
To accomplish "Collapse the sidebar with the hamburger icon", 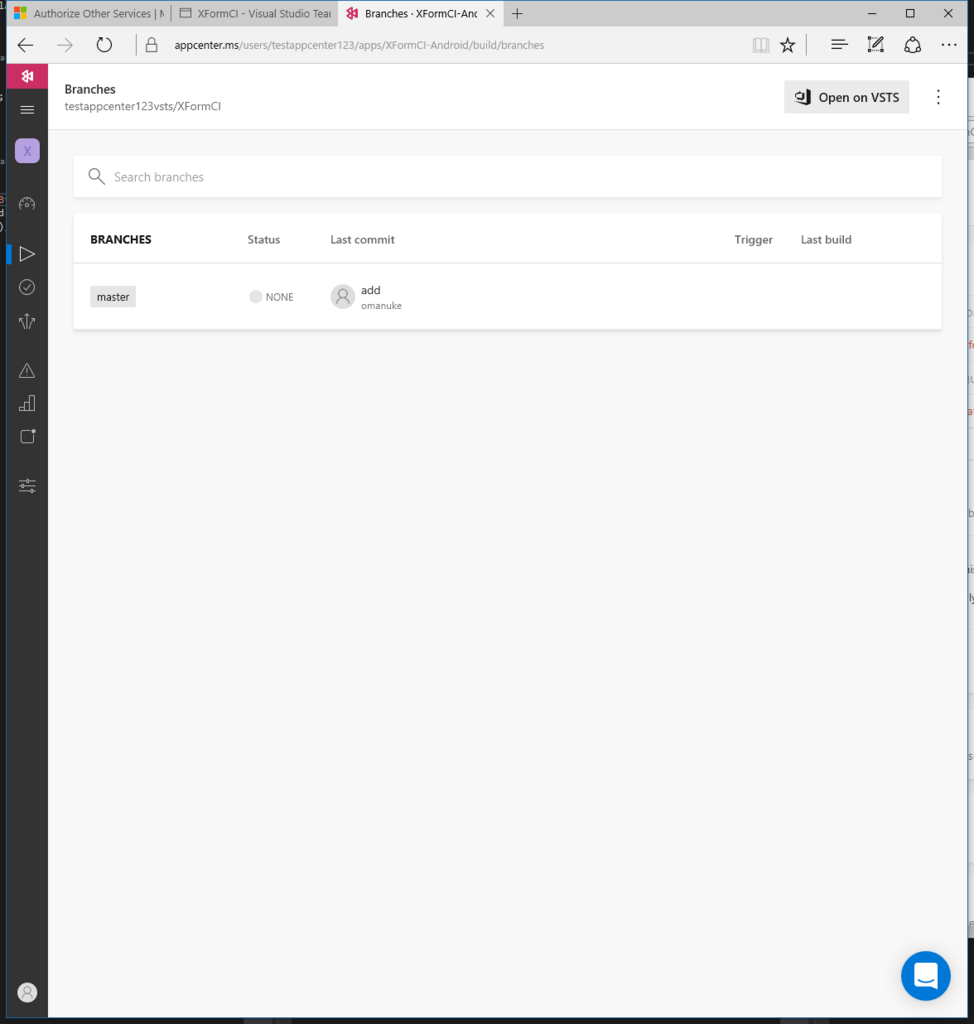I will (26, 110).
